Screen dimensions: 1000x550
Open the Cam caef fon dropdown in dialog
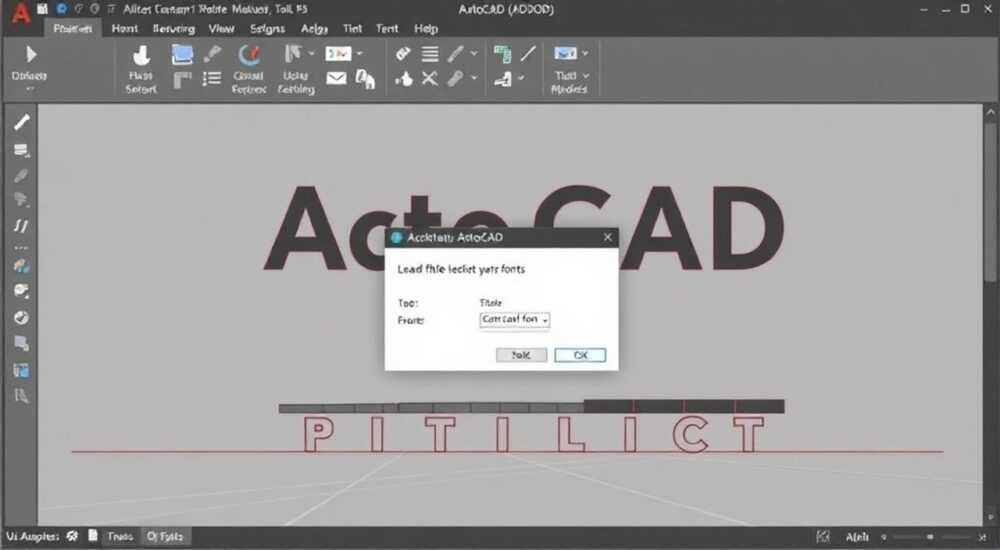pos(515,320)
